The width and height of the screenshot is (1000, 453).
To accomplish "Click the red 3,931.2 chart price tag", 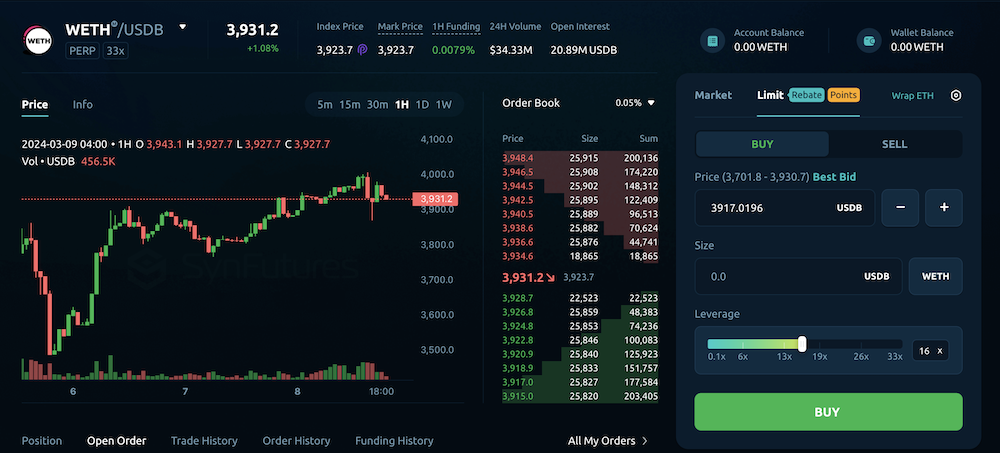I will click(x=436, y=199).
